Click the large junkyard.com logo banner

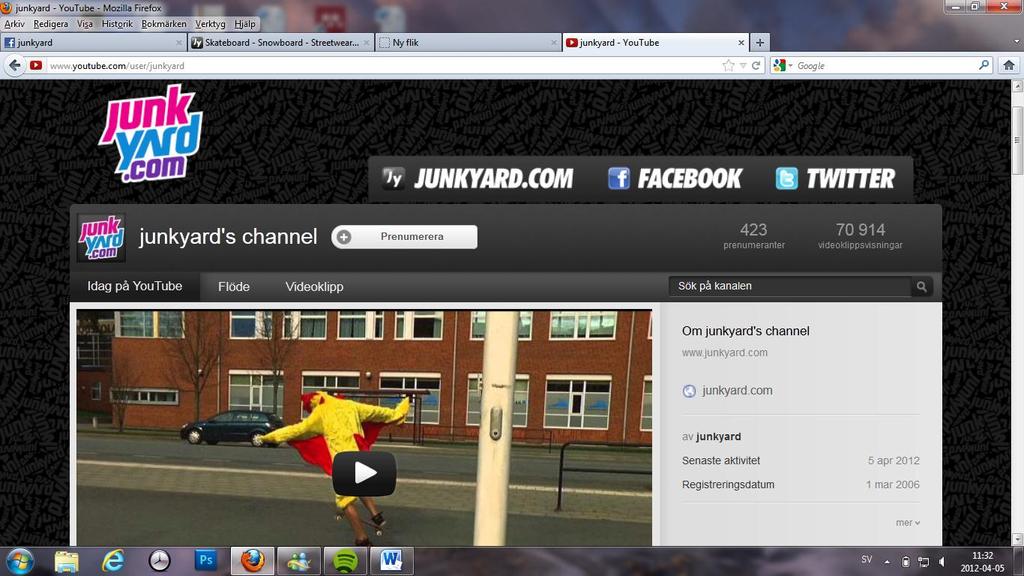(151, 133)
